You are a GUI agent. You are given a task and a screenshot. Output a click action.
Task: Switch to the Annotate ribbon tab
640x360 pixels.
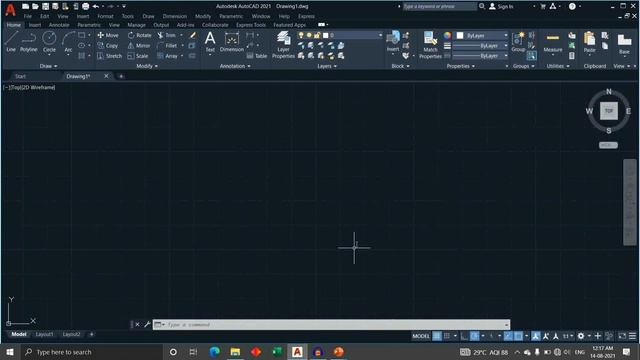(59, 25)
